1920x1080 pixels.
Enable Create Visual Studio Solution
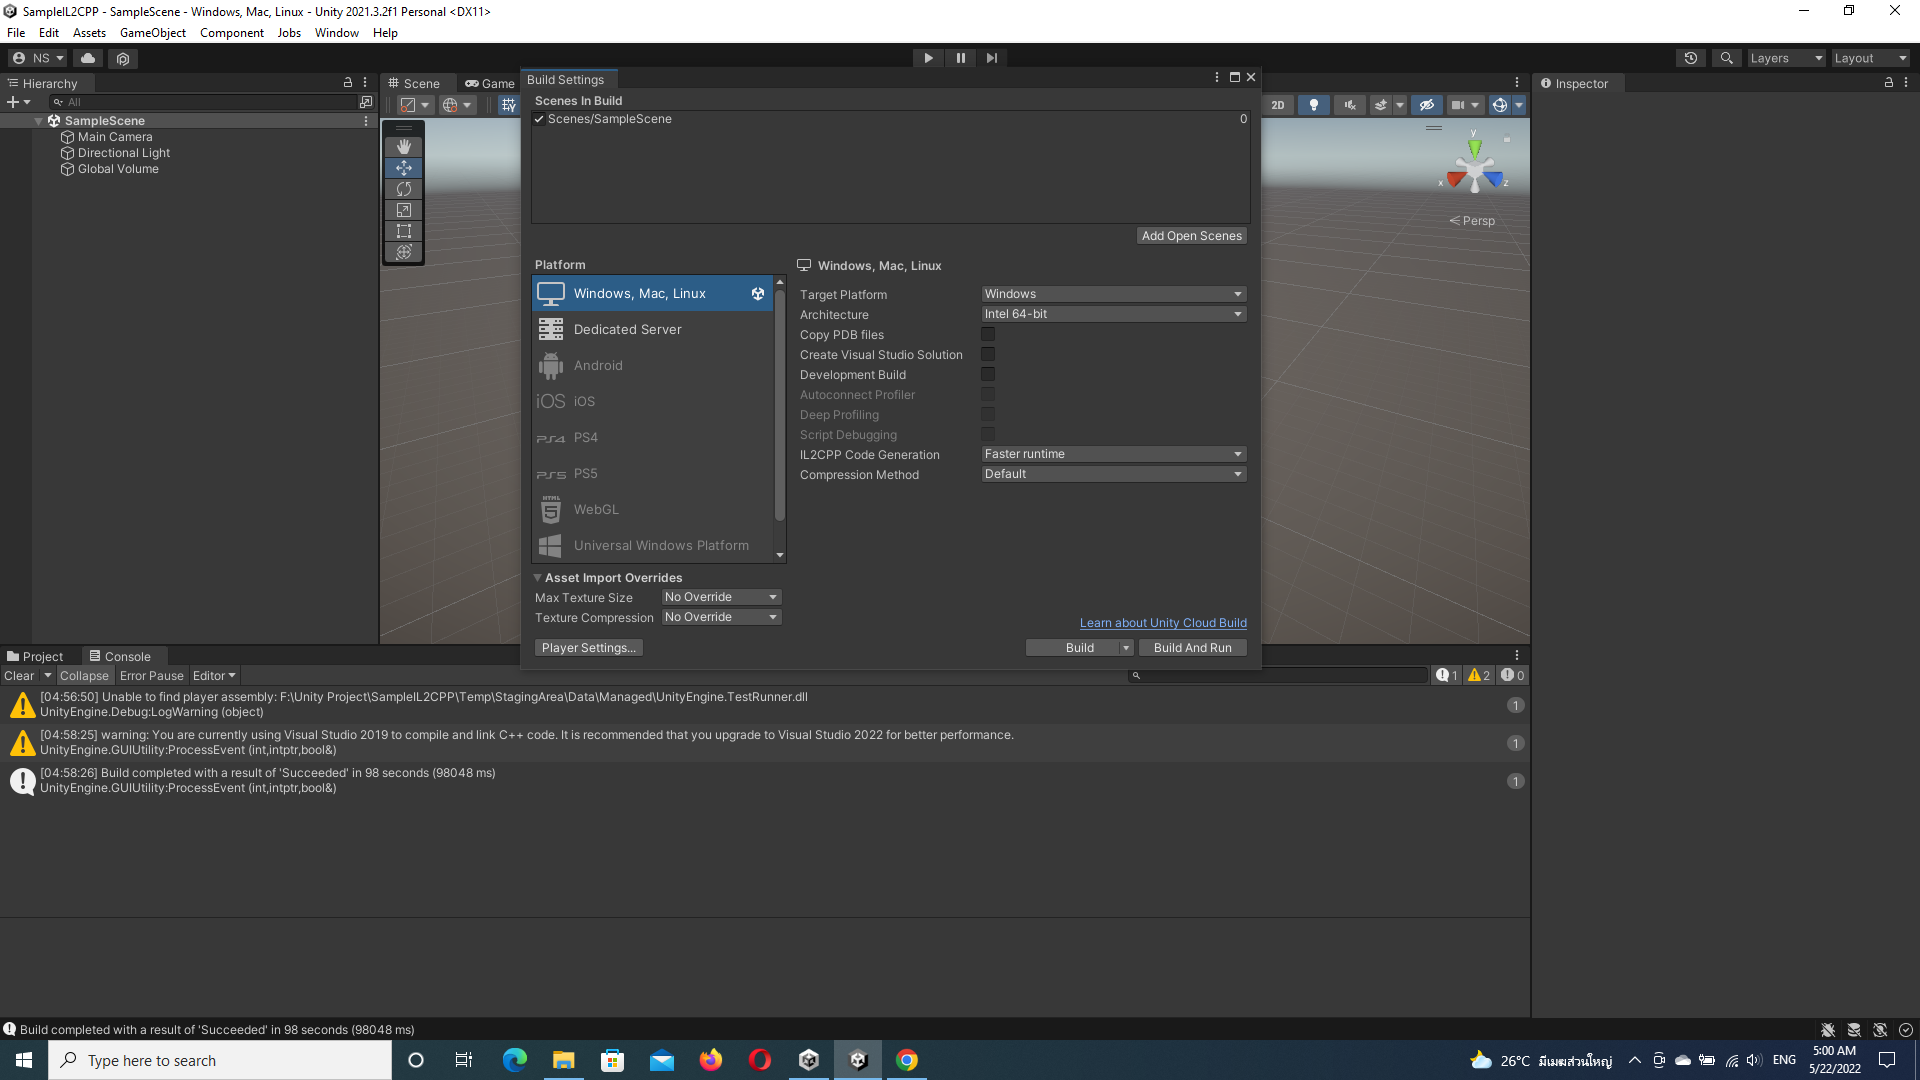[x=987, y=354]
